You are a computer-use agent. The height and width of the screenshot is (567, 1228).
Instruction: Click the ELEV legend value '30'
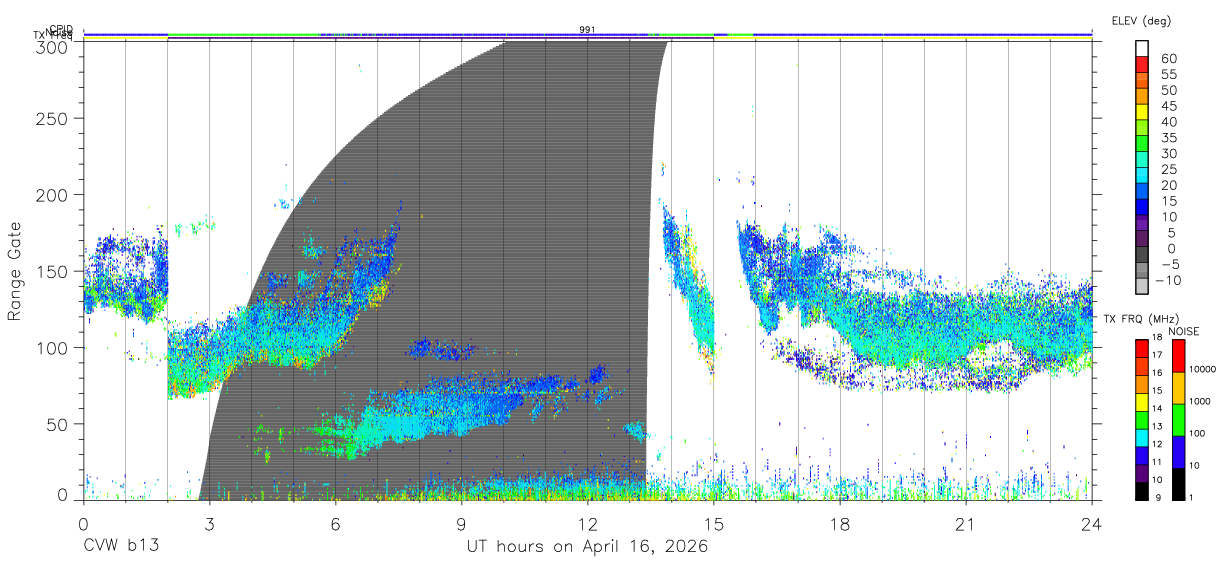[x=1169, y=154]
